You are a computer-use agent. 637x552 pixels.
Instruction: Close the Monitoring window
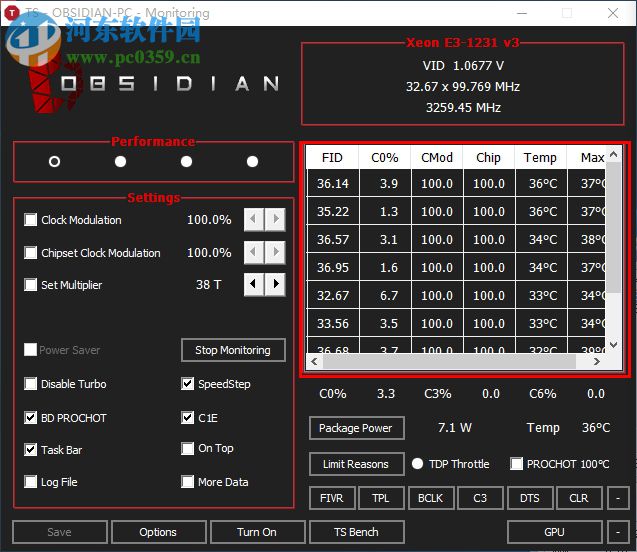[x=613, y=13]
